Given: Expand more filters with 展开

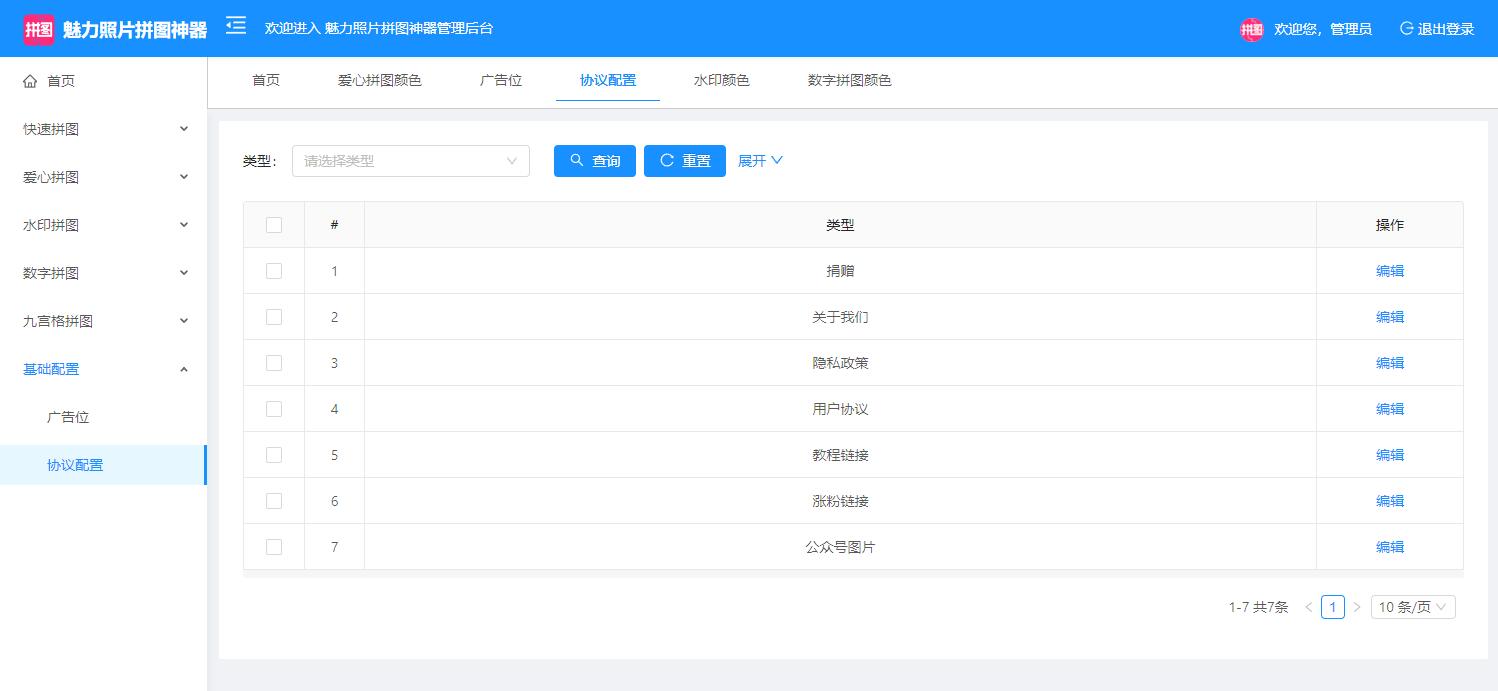Looking at the screenshot, I should pyautogui.click(x=760, y=161).
